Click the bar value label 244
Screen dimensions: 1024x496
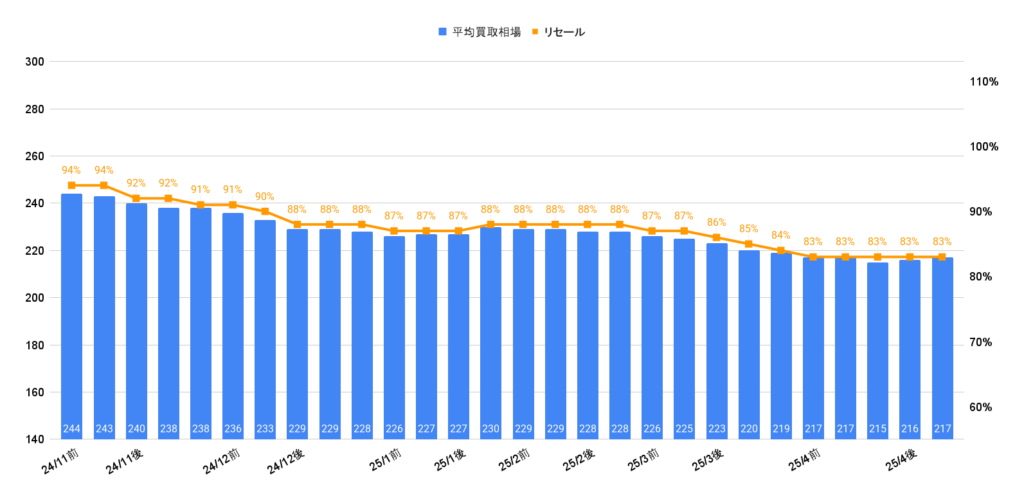72,429
